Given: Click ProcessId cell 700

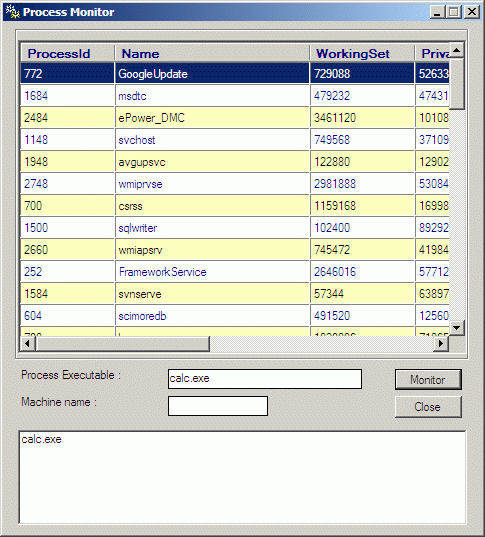Looking at the screenshot, I should tap(67, 205).
